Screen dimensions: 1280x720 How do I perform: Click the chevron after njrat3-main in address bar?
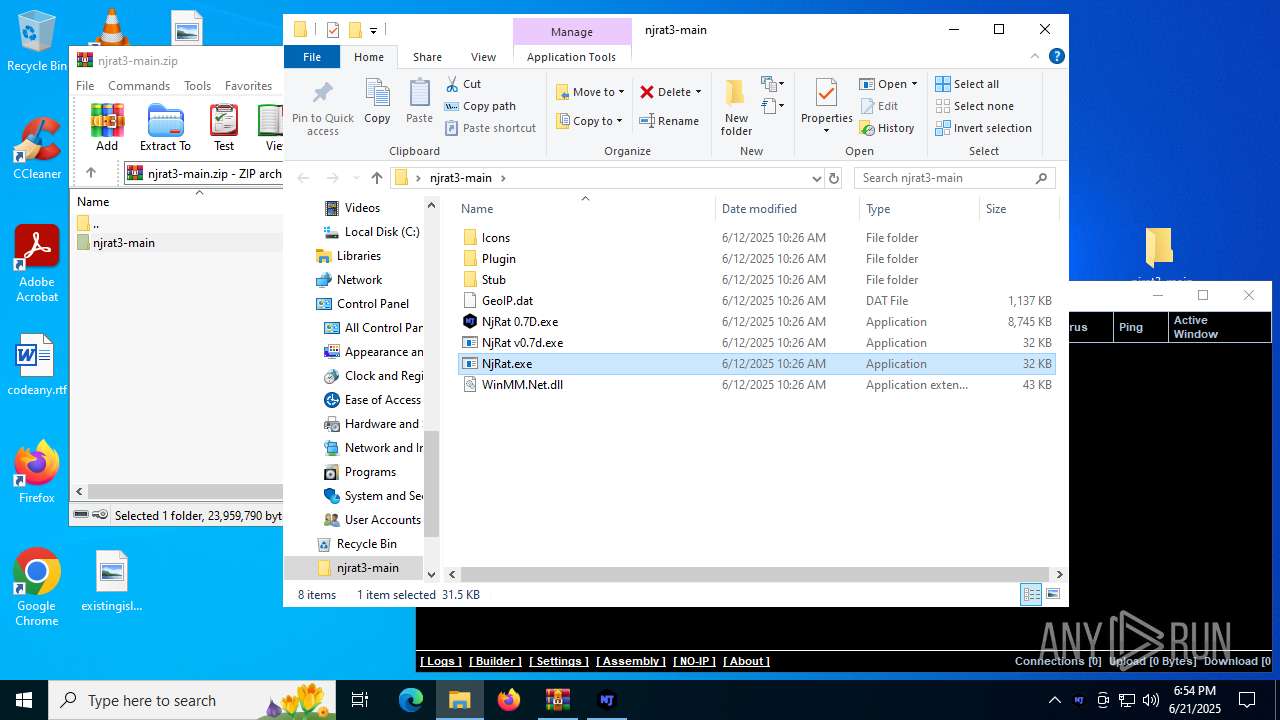[503, 178]
